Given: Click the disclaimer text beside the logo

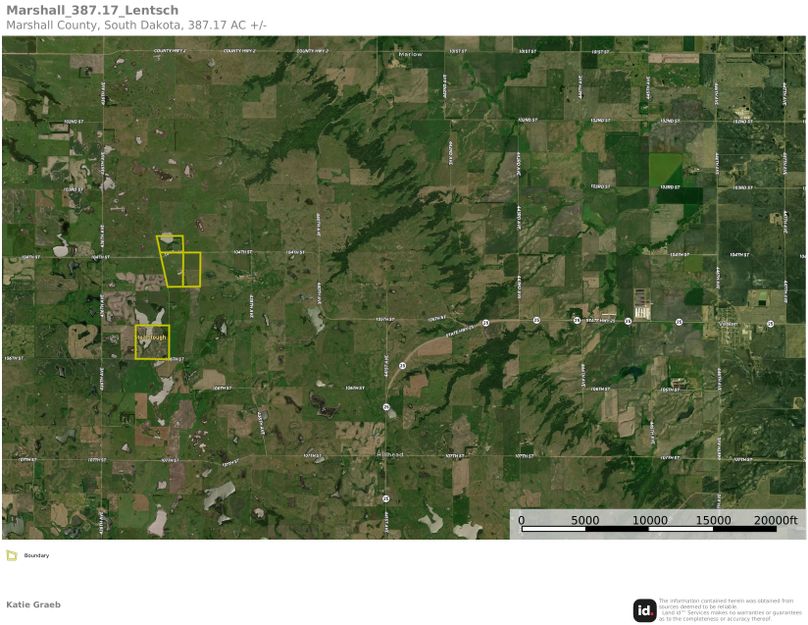Looking at the screenshot, I should (730, 610).
